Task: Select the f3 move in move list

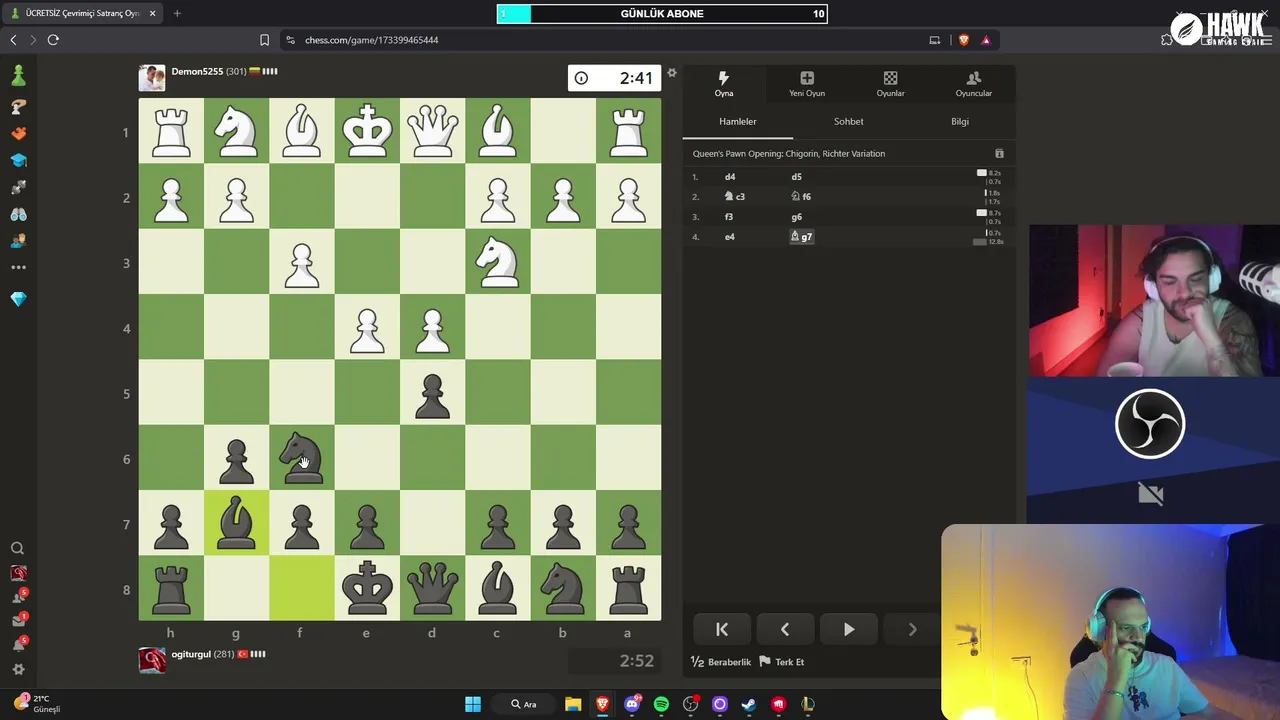Action: click(729, 217)
